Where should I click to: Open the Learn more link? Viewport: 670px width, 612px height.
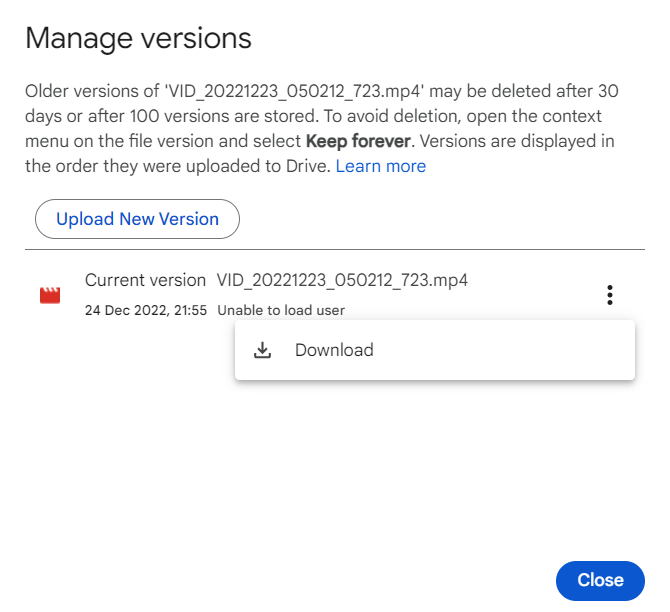380,166
